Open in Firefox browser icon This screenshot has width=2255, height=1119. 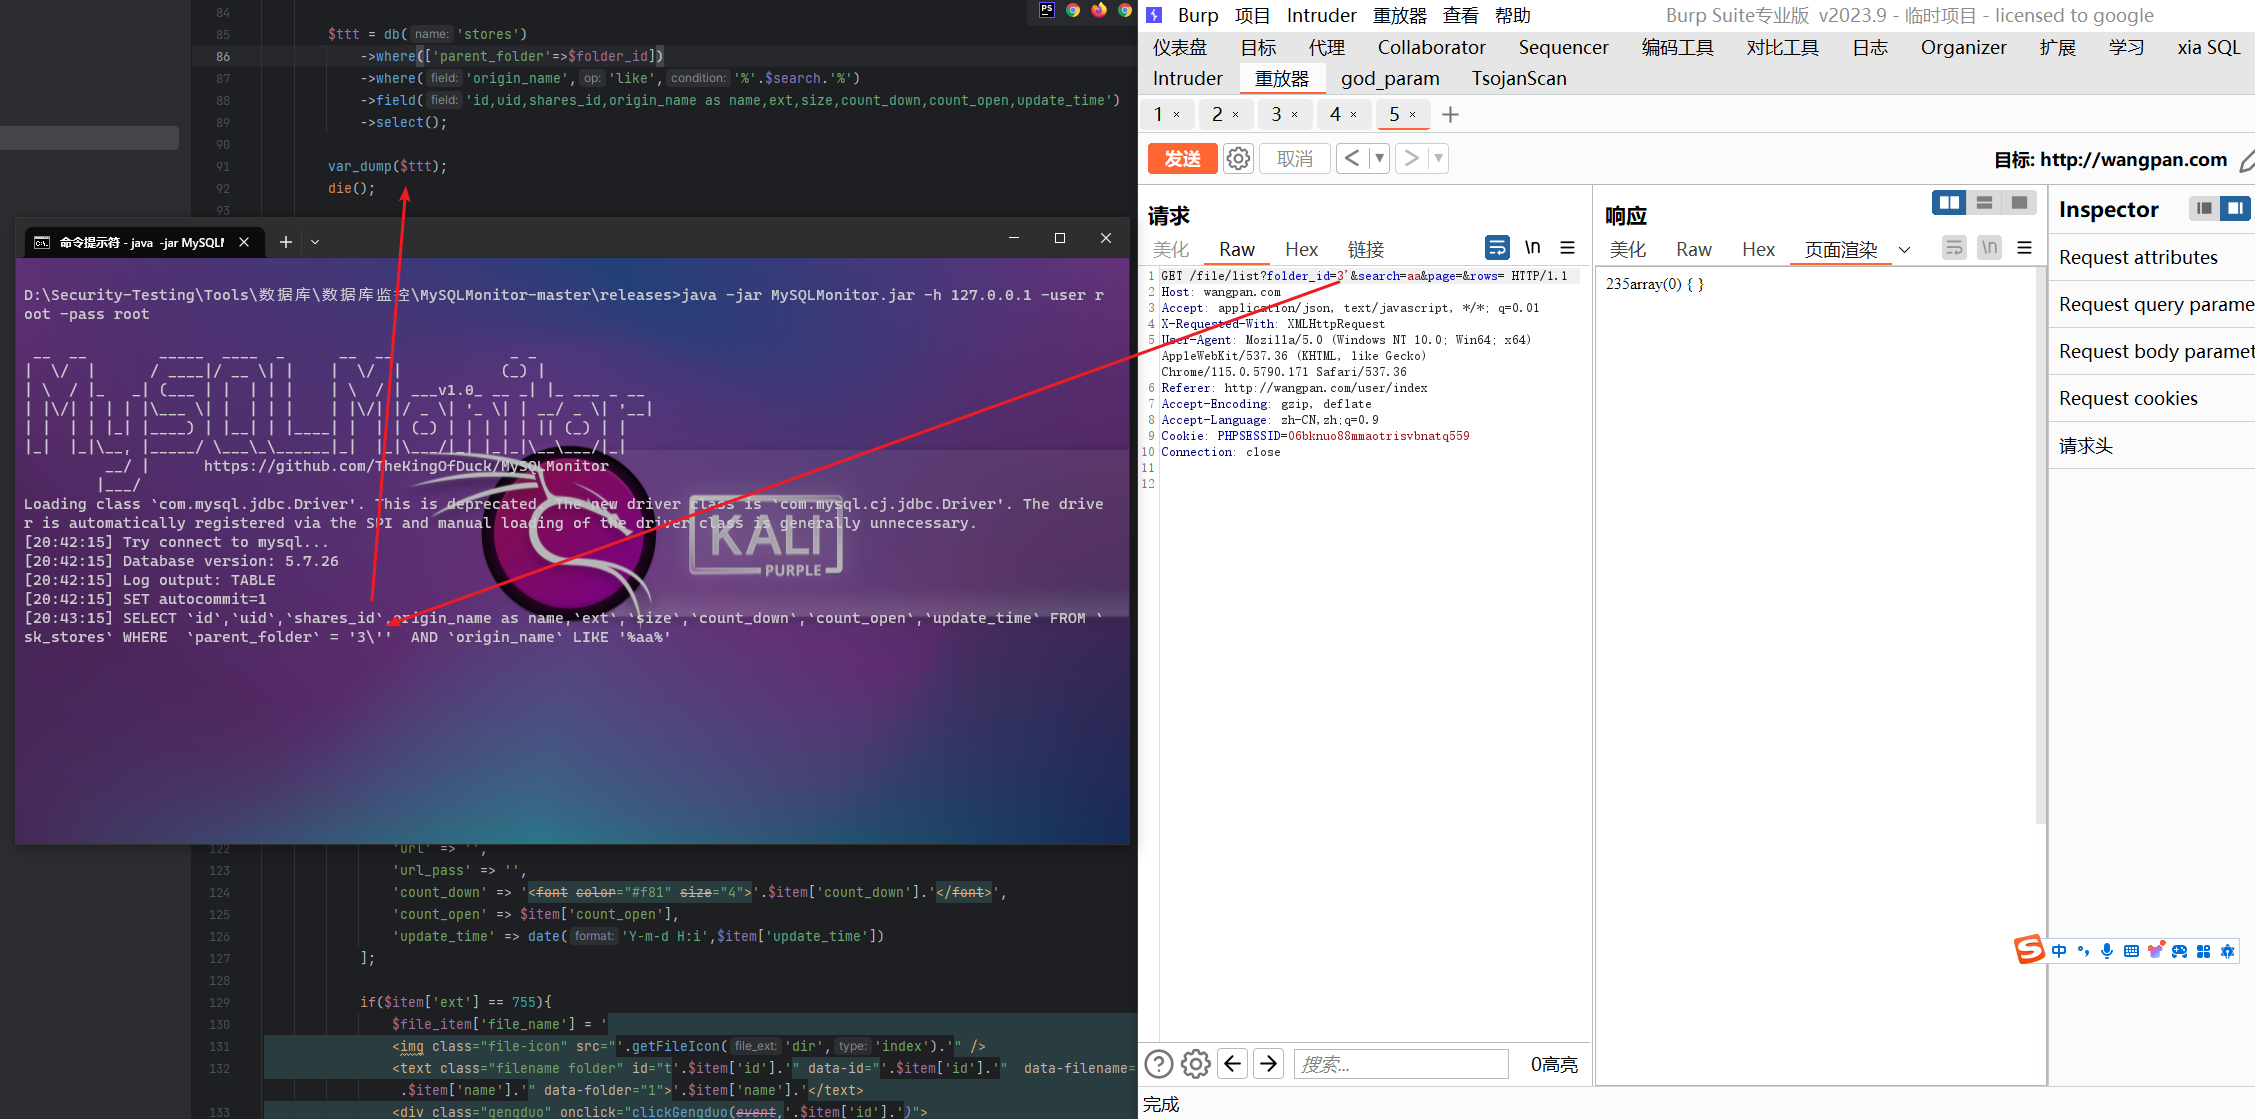coord(1099,10)
